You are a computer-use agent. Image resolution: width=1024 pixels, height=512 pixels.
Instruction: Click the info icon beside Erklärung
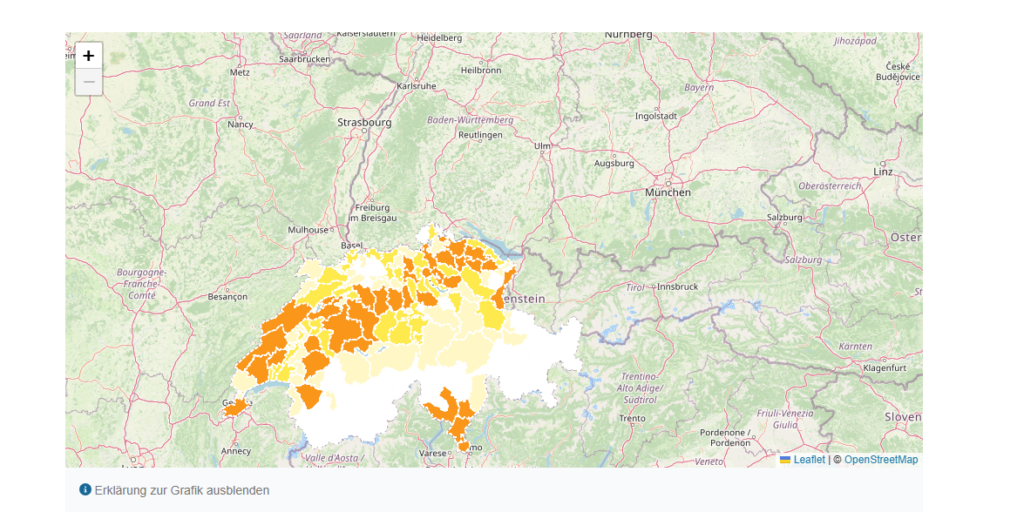(x=85, y=490)
